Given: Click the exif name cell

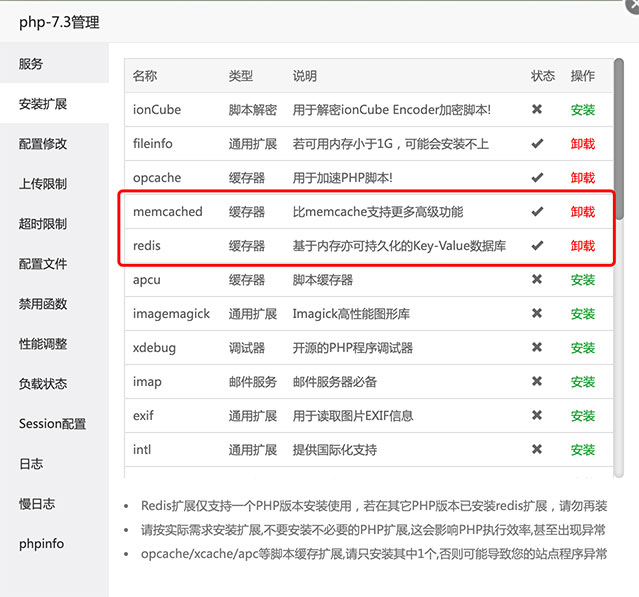Looking at the screenshot, I should (143, 416).
